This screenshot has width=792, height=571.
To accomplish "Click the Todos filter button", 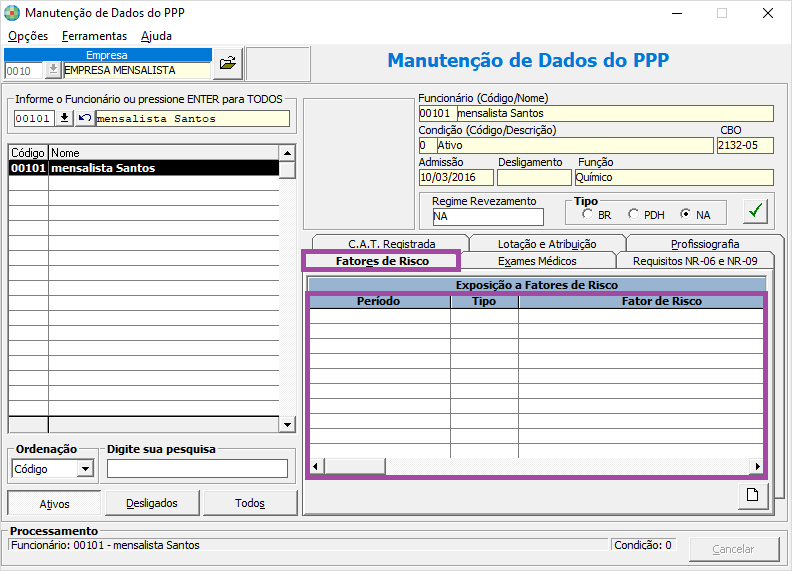I will [250, 503].
